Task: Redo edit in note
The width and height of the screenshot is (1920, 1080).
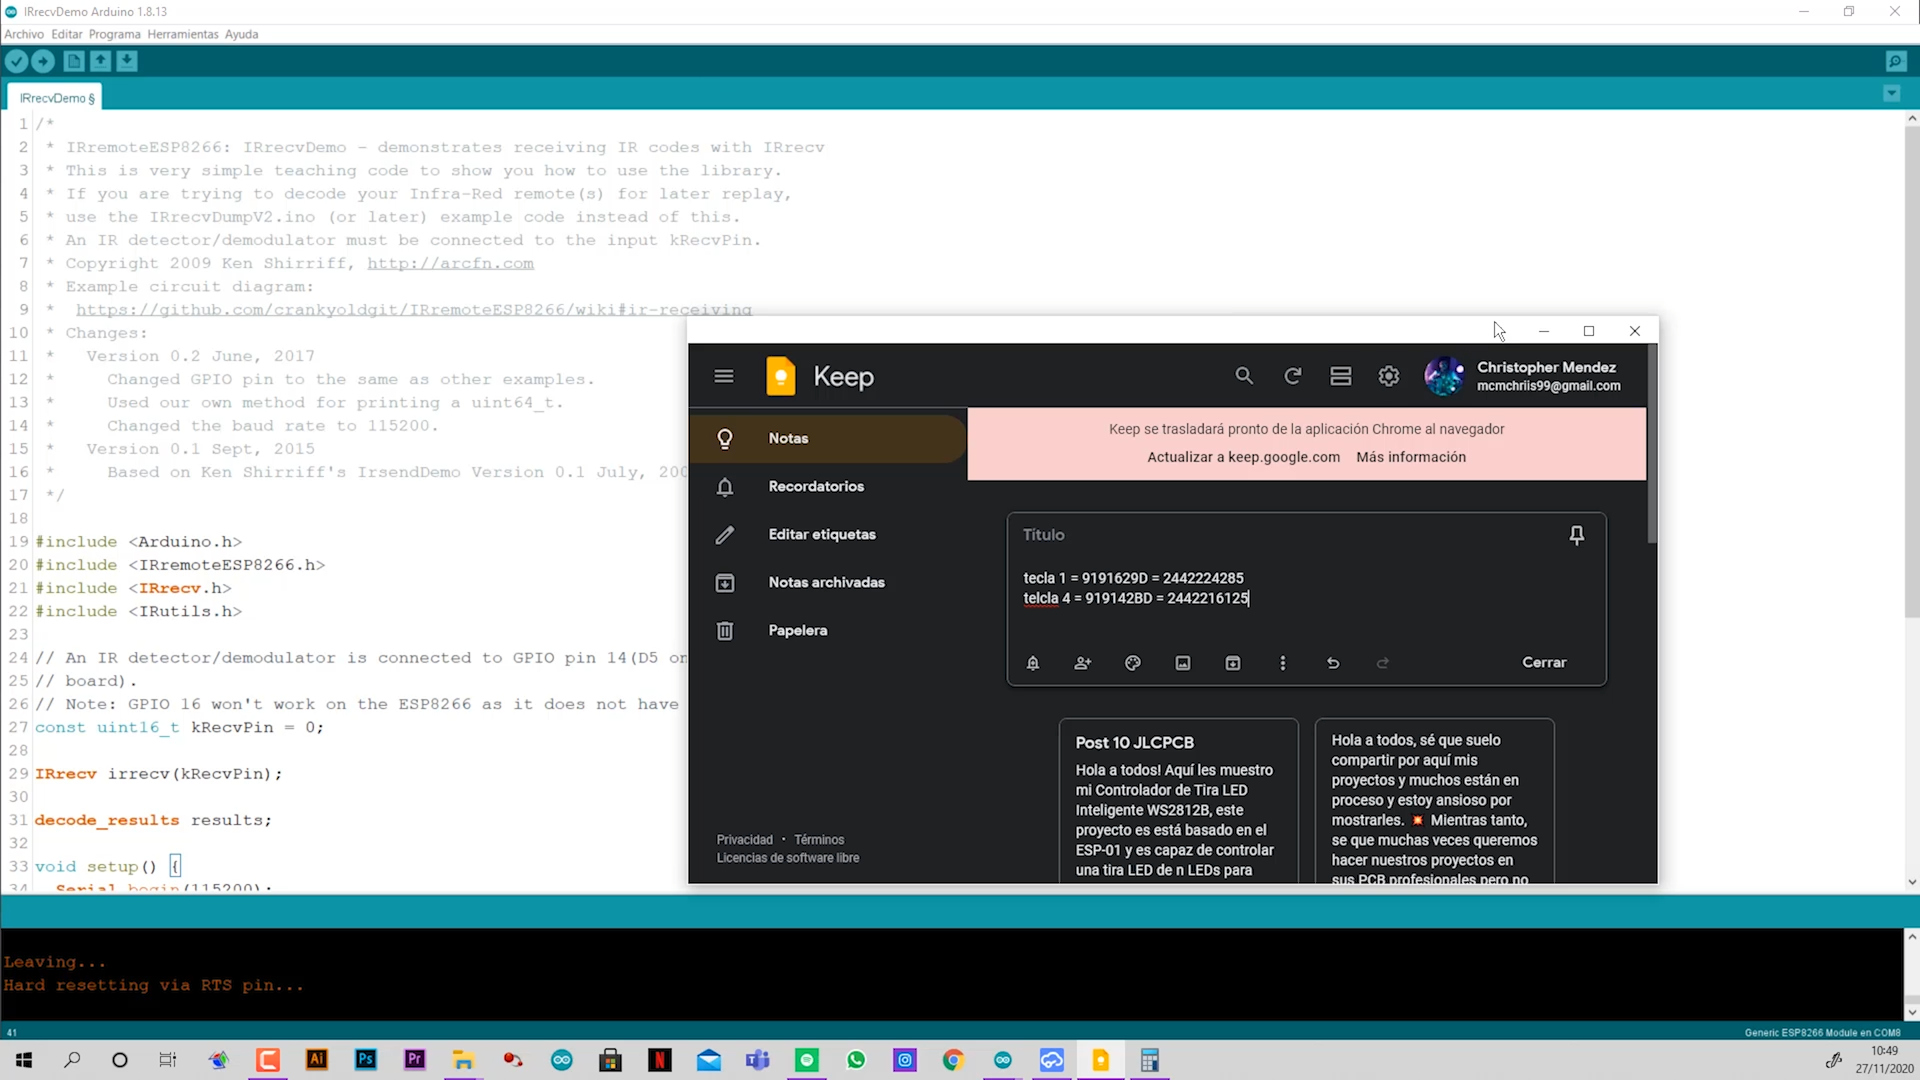Action: [1383, 663]
